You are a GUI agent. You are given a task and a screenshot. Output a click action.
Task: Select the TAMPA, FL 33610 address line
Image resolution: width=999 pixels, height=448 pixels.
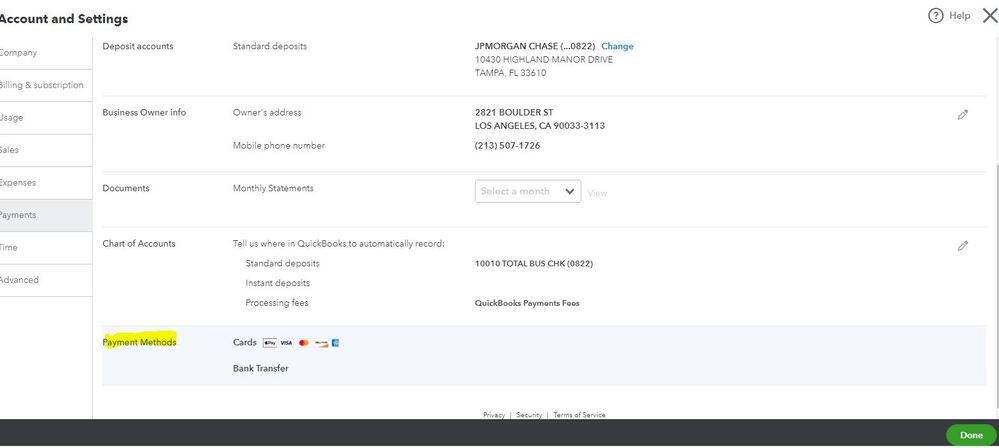510,73
